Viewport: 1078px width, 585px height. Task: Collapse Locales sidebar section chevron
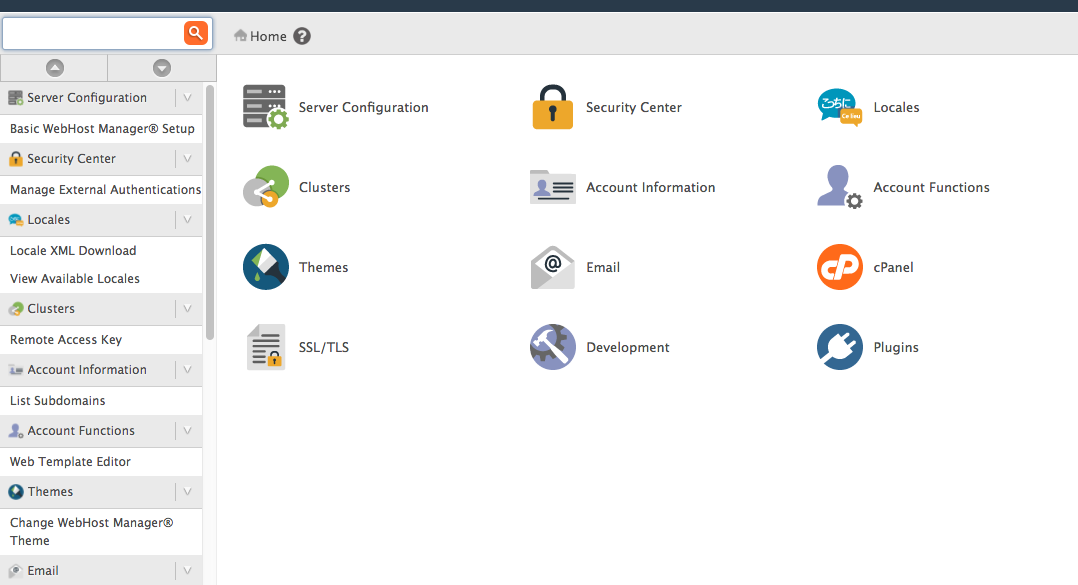pyautogui.click(x=188, y=220)
